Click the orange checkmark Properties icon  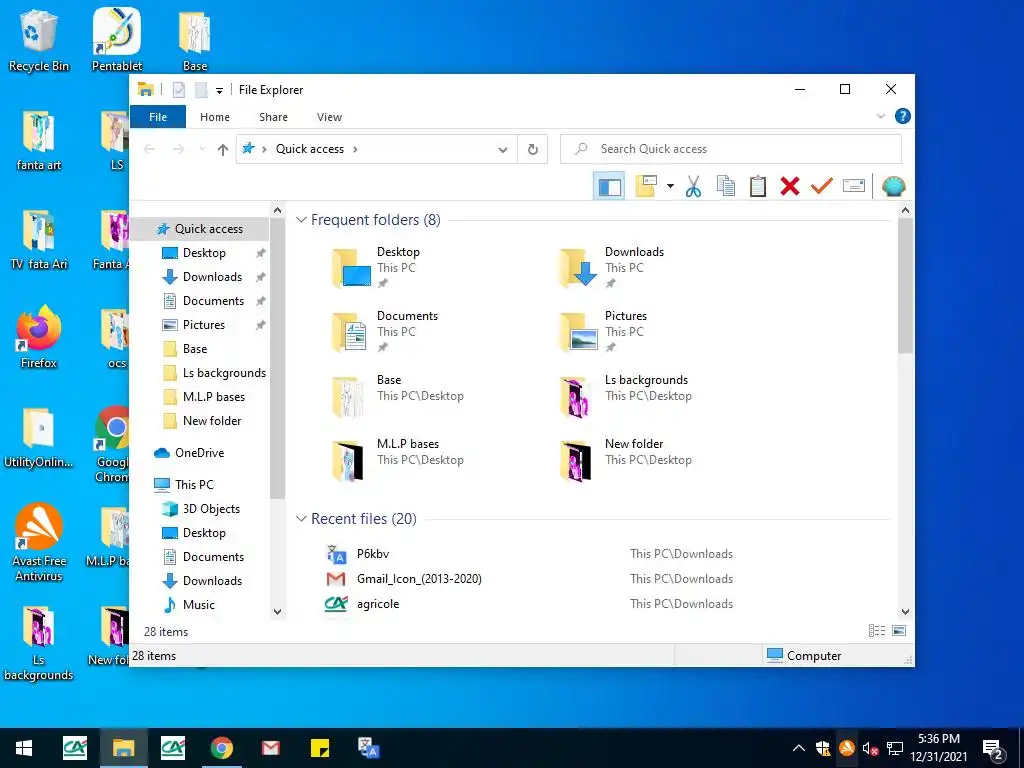pos(822,186)
